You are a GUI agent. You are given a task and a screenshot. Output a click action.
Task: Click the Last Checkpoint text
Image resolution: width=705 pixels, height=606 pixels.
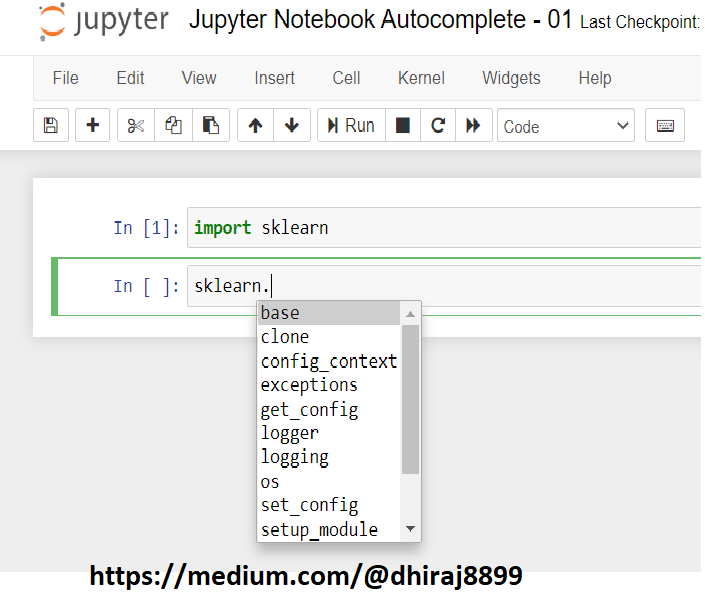click(x=640, y=22)
